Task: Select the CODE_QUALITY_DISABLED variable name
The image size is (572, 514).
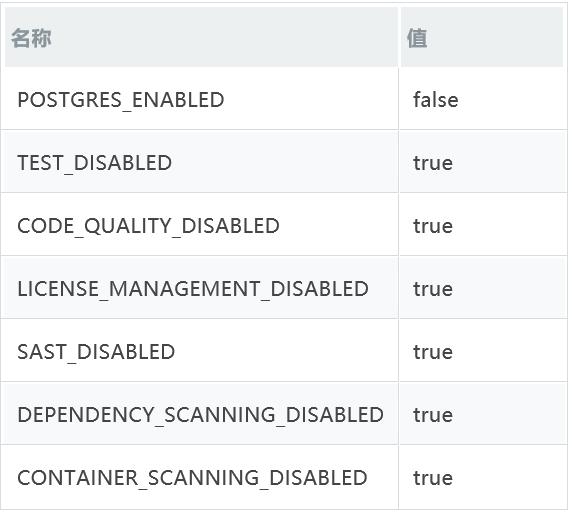Action: (x=148, y=226)
